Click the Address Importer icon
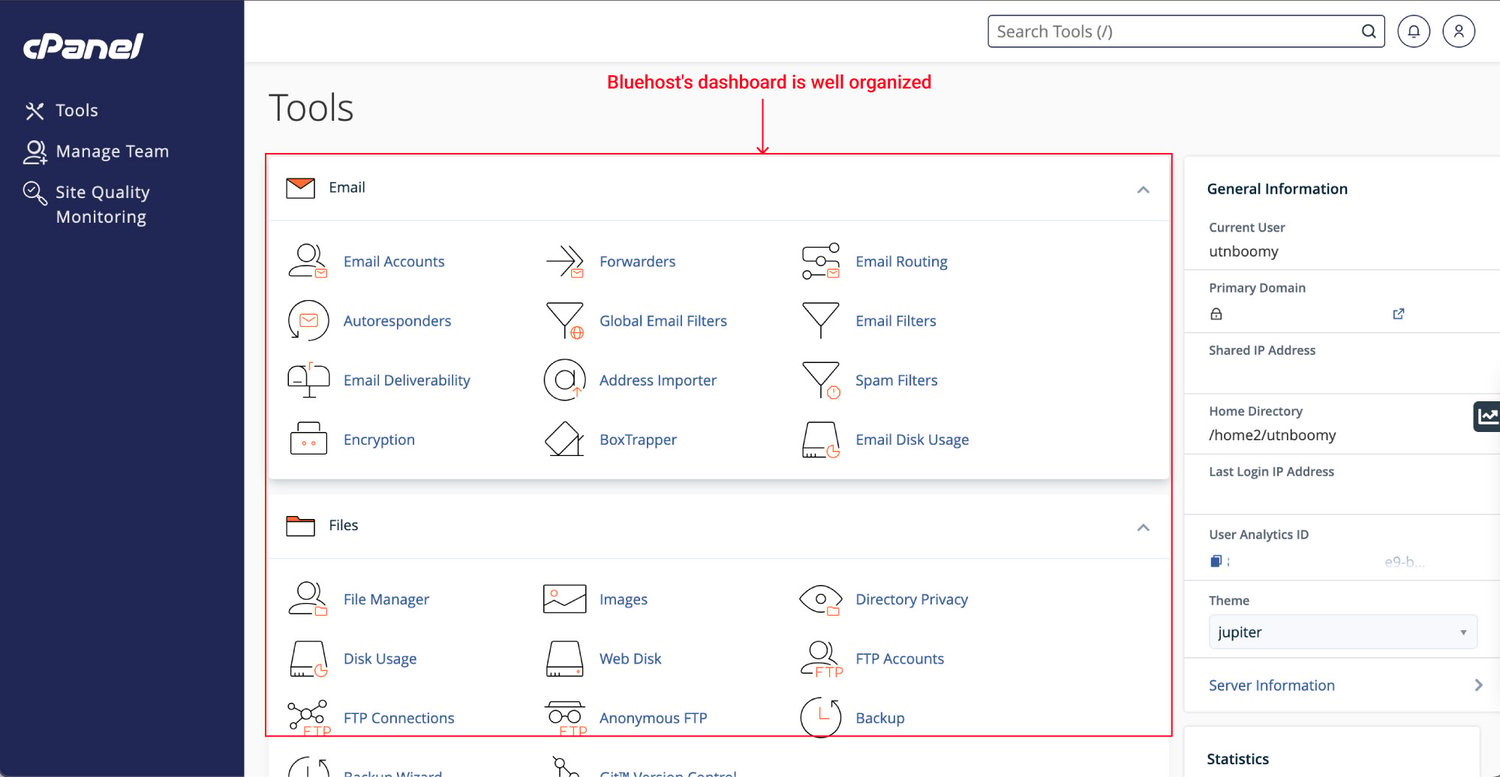The width and height of the screenshot is (1500, 777). [565, 380]
